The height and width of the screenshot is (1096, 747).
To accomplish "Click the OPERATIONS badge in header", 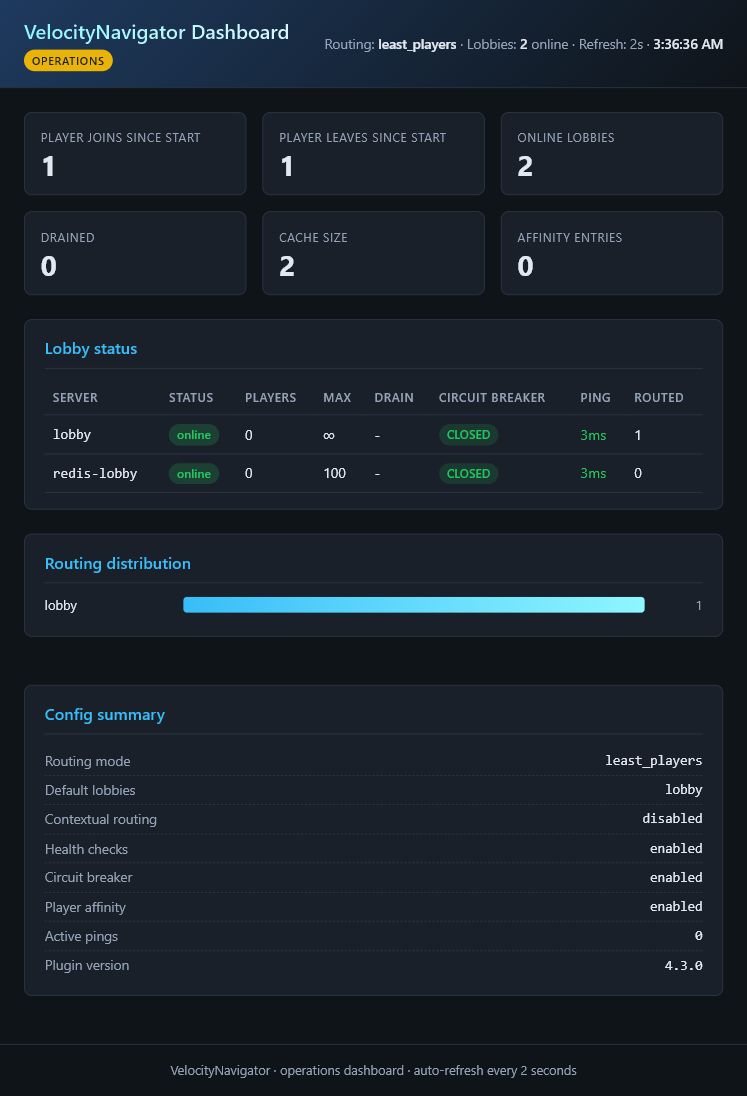I will click(x=68, y=61).
